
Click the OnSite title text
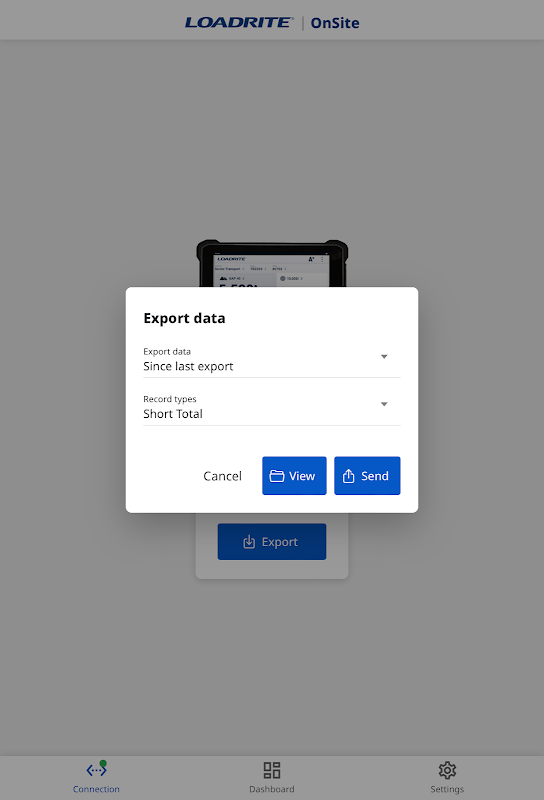335,23
